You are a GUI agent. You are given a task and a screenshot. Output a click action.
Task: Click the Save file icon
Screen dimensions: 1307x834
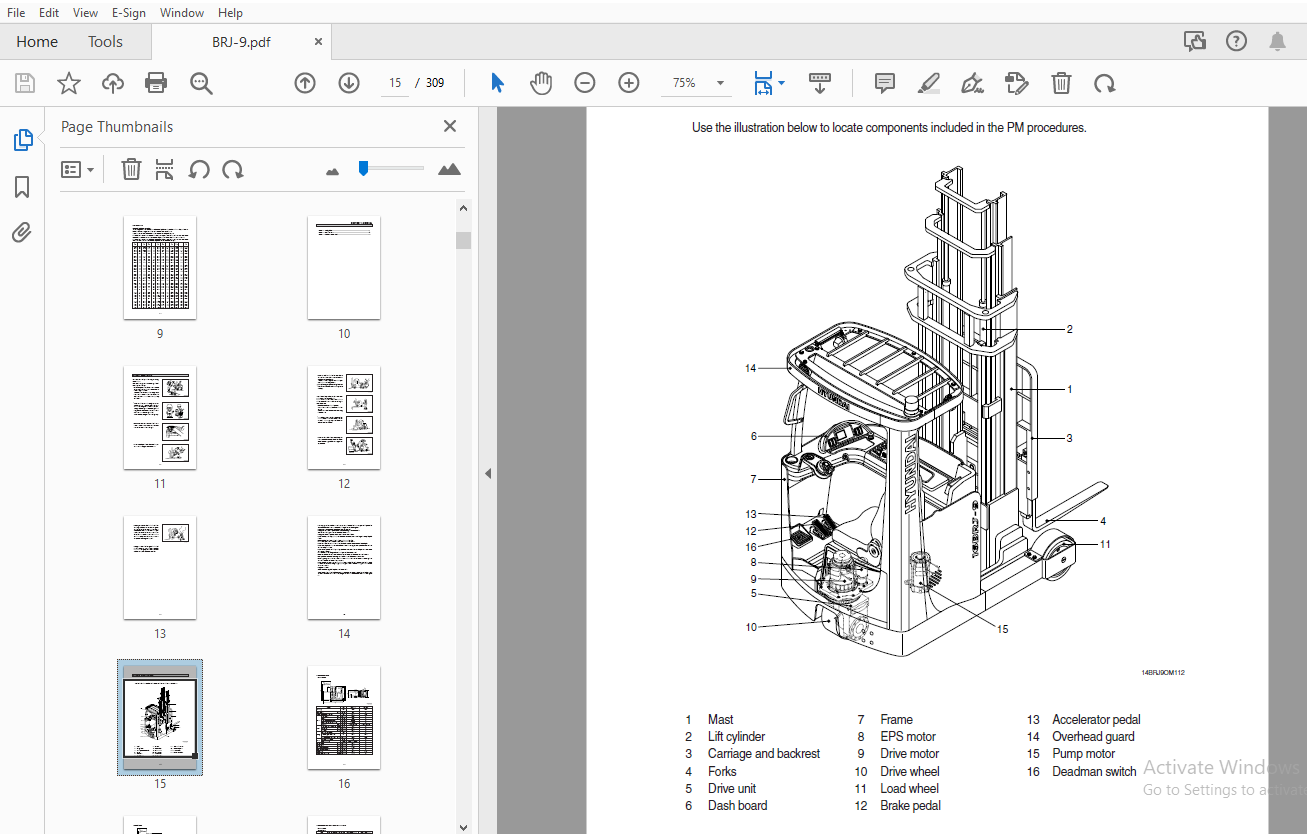point(24,83)
